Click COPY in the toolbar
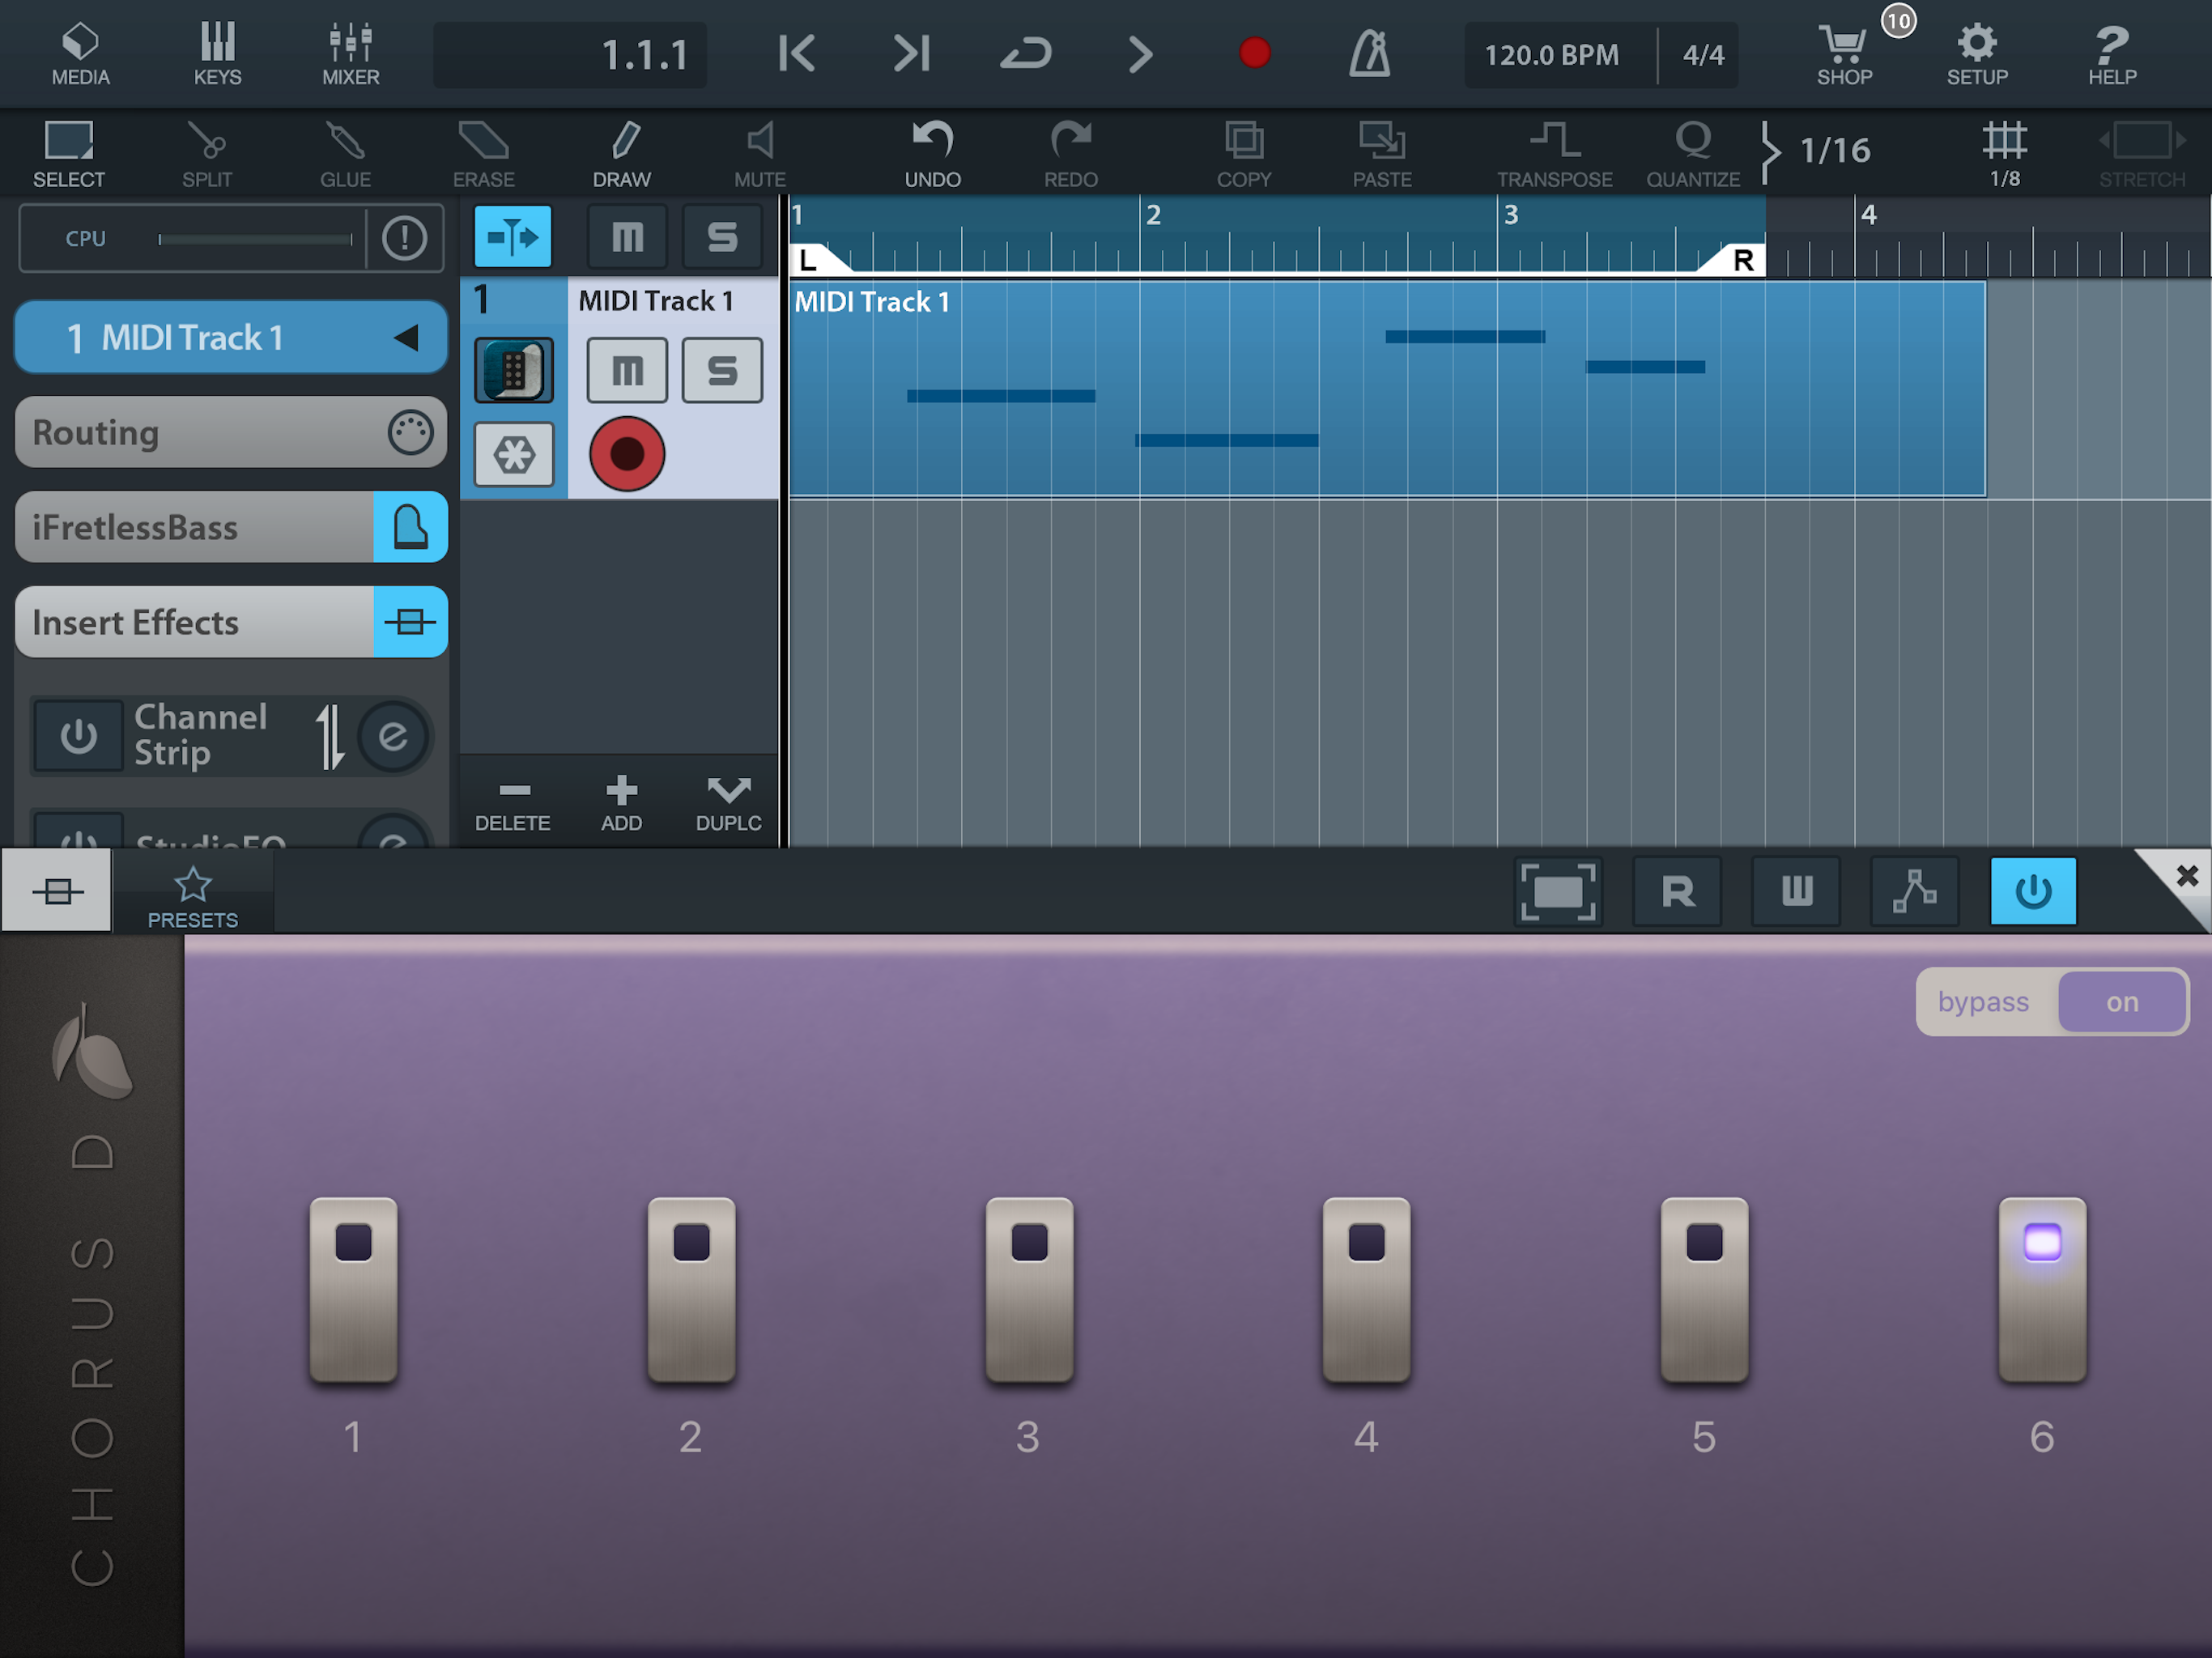2212x1658 pixels. [x=1244, y=153]
